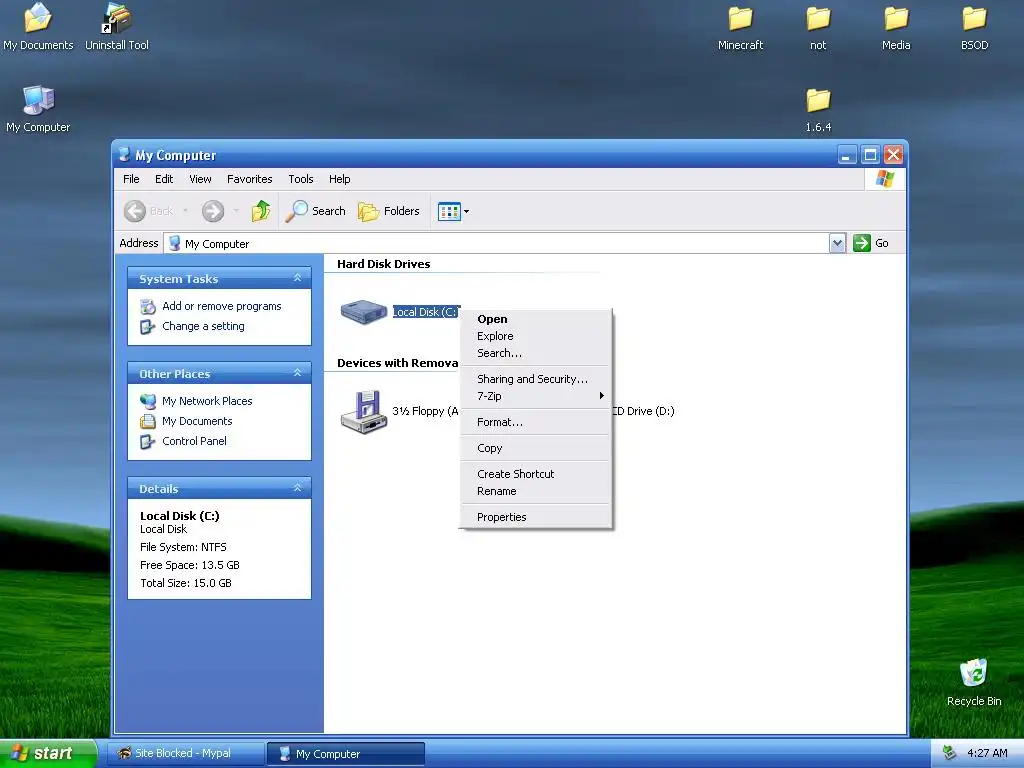The image size is (1024, 768).
Task: Click 'File System: NTFS' detail text
Action: 183,547
